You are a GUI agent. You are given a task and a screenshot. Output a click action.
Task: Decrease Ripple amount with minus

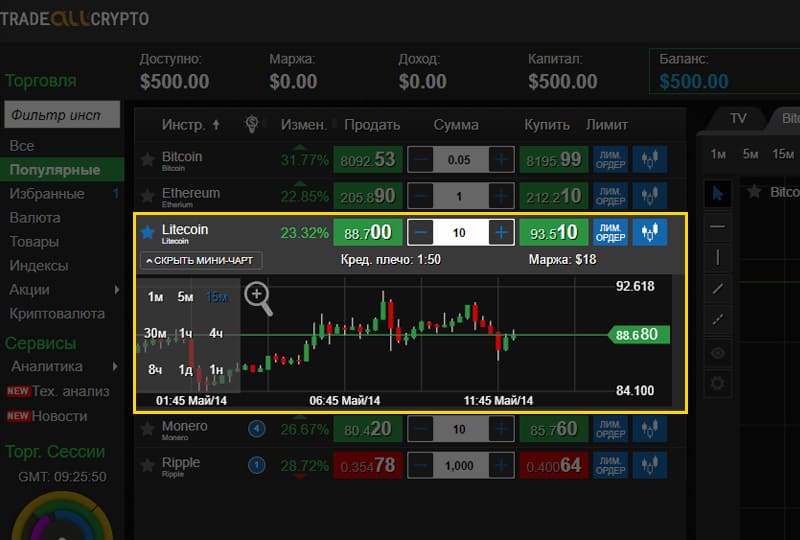coord(420,465)
